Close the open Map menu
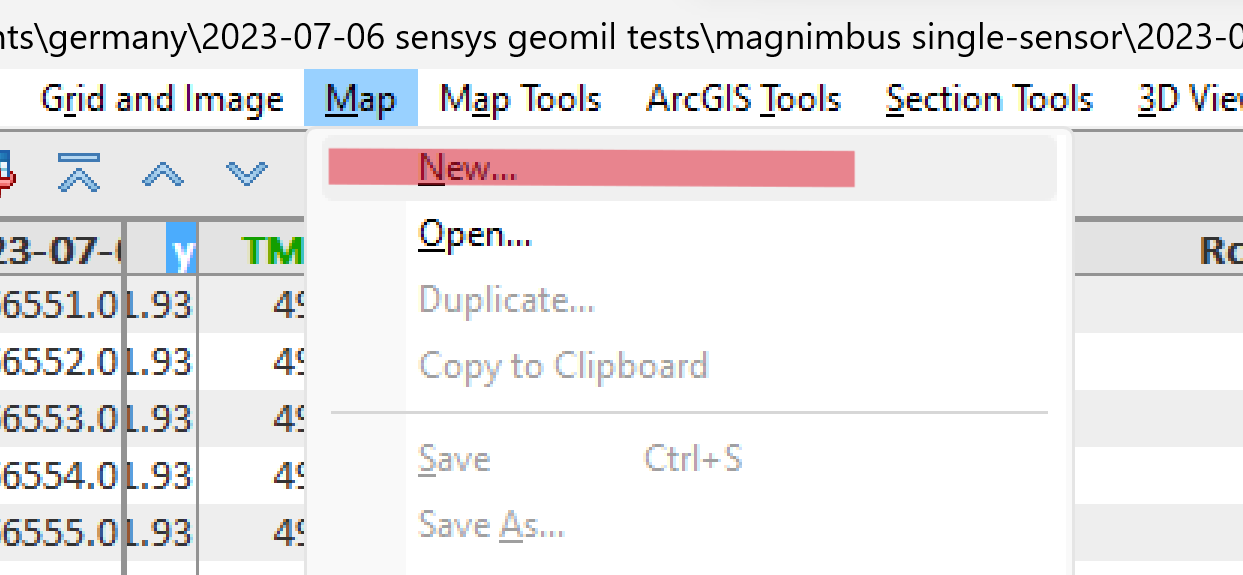 (x=361, y=99)
